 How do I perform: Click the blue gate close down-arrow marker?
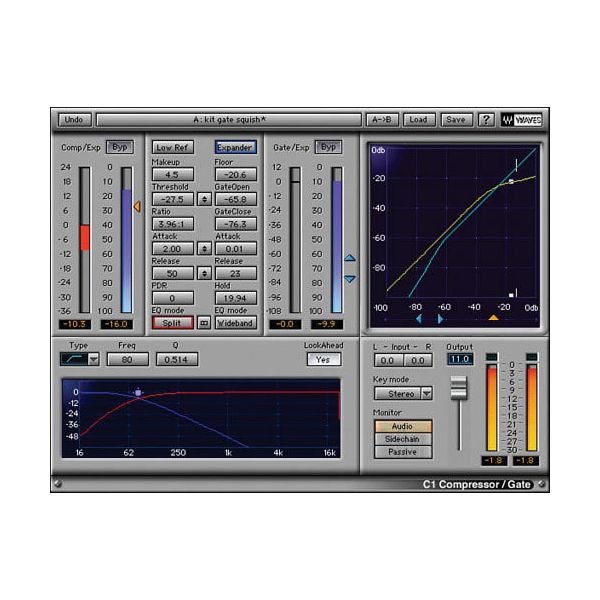click(349, 279)
